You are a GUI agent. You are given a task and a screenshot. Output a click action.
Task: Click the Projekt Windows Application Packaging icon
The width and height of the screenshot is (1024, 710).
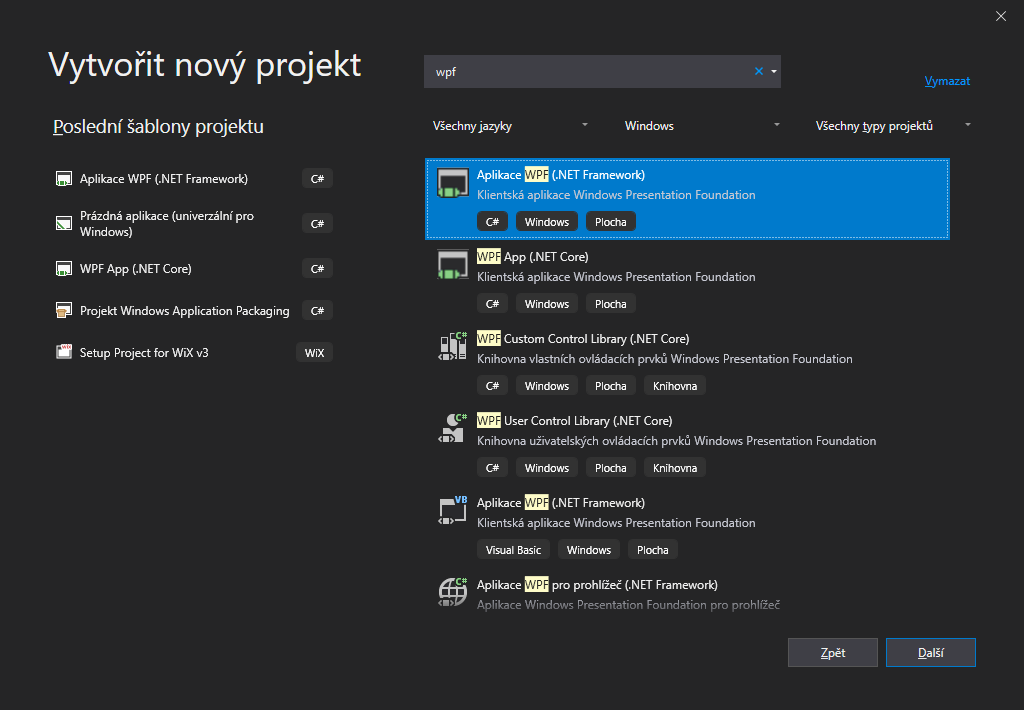[x=64, y=310]
